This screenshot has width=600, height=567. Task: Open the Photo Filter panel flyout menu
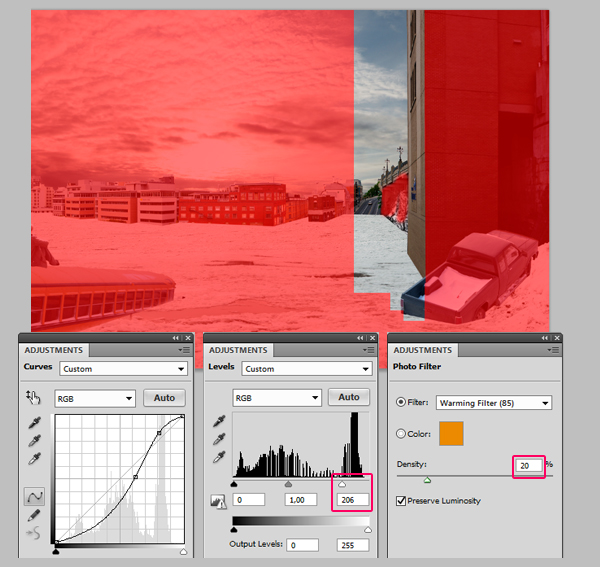tap(553, 350)
